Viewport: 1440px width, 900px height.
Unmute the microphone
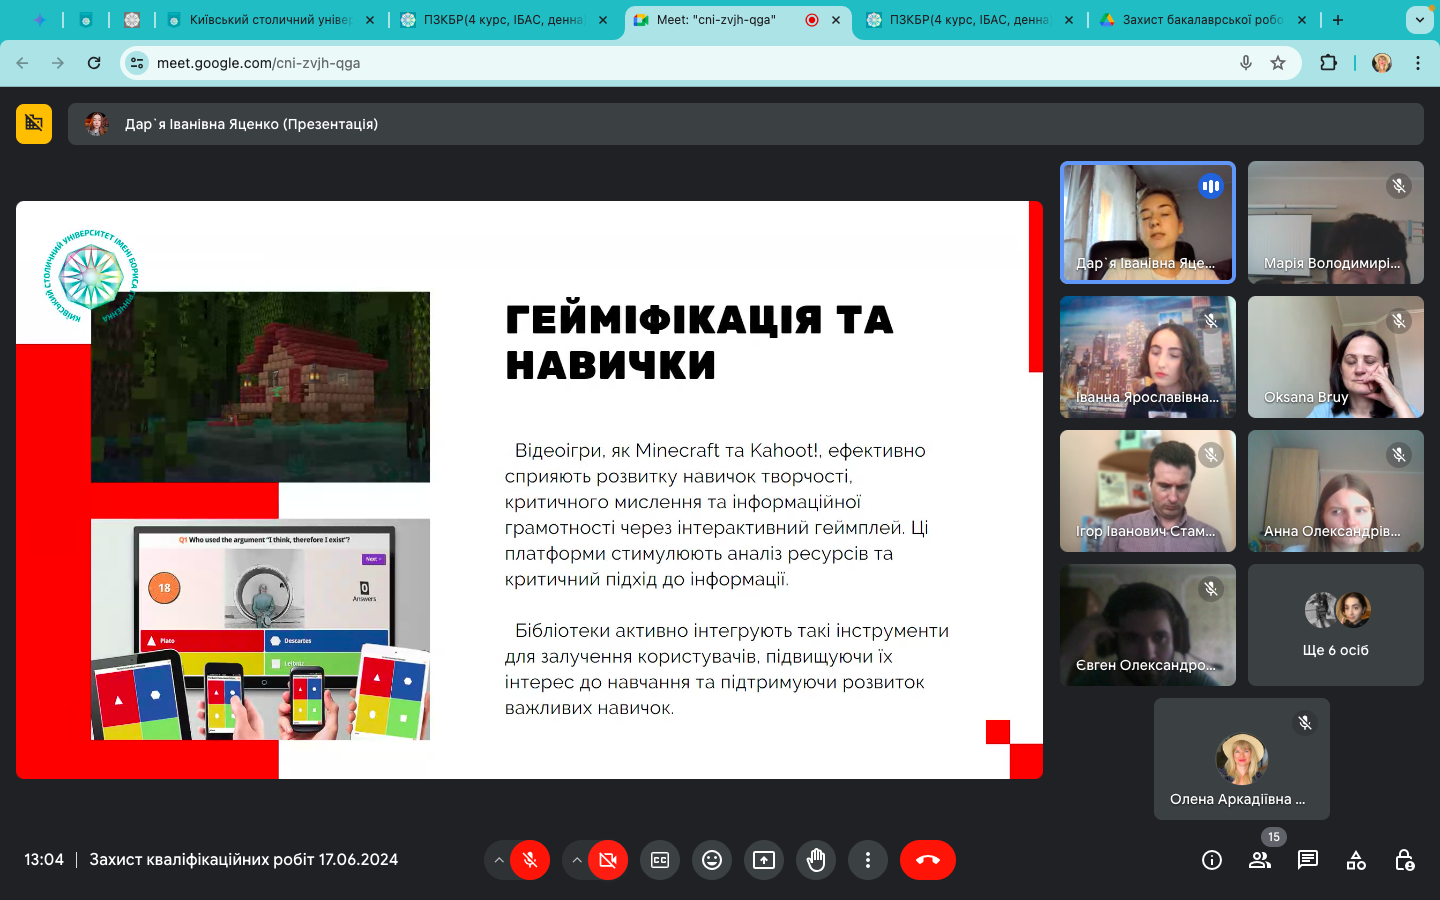click(530, 860)
